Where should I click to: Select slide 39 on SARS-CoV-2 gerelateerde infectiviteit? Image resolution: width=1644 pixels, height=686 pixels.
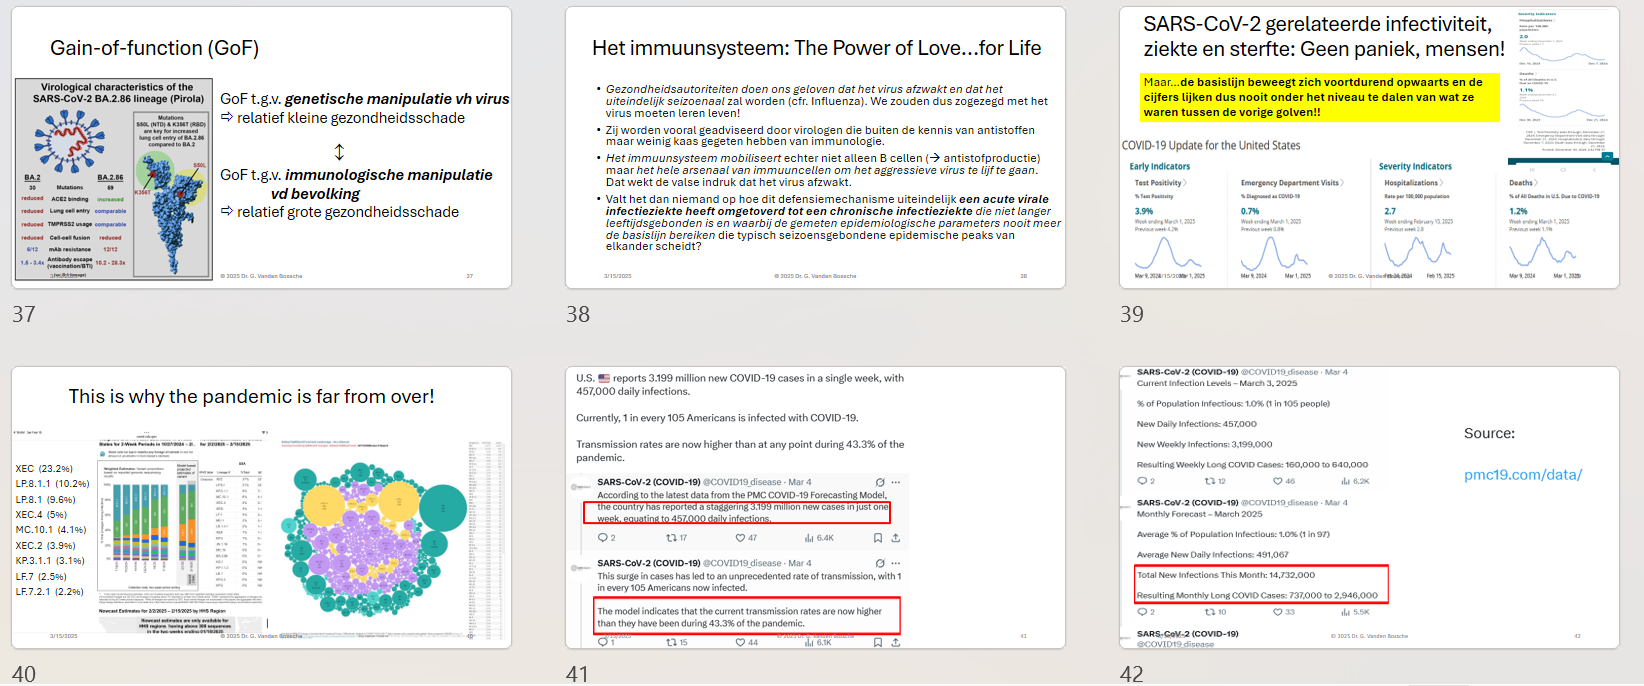[1369, 148]
